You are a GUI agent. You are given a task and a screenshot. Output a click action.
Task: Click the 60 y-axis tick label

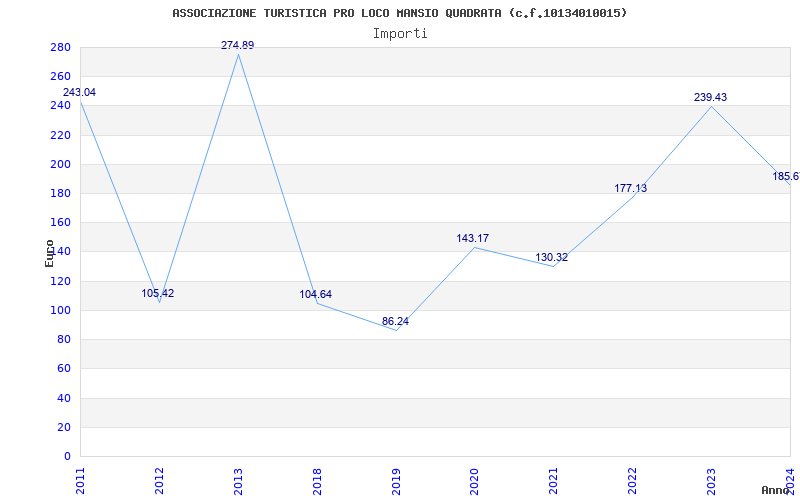pyautogui.click(x=63, y=368)
